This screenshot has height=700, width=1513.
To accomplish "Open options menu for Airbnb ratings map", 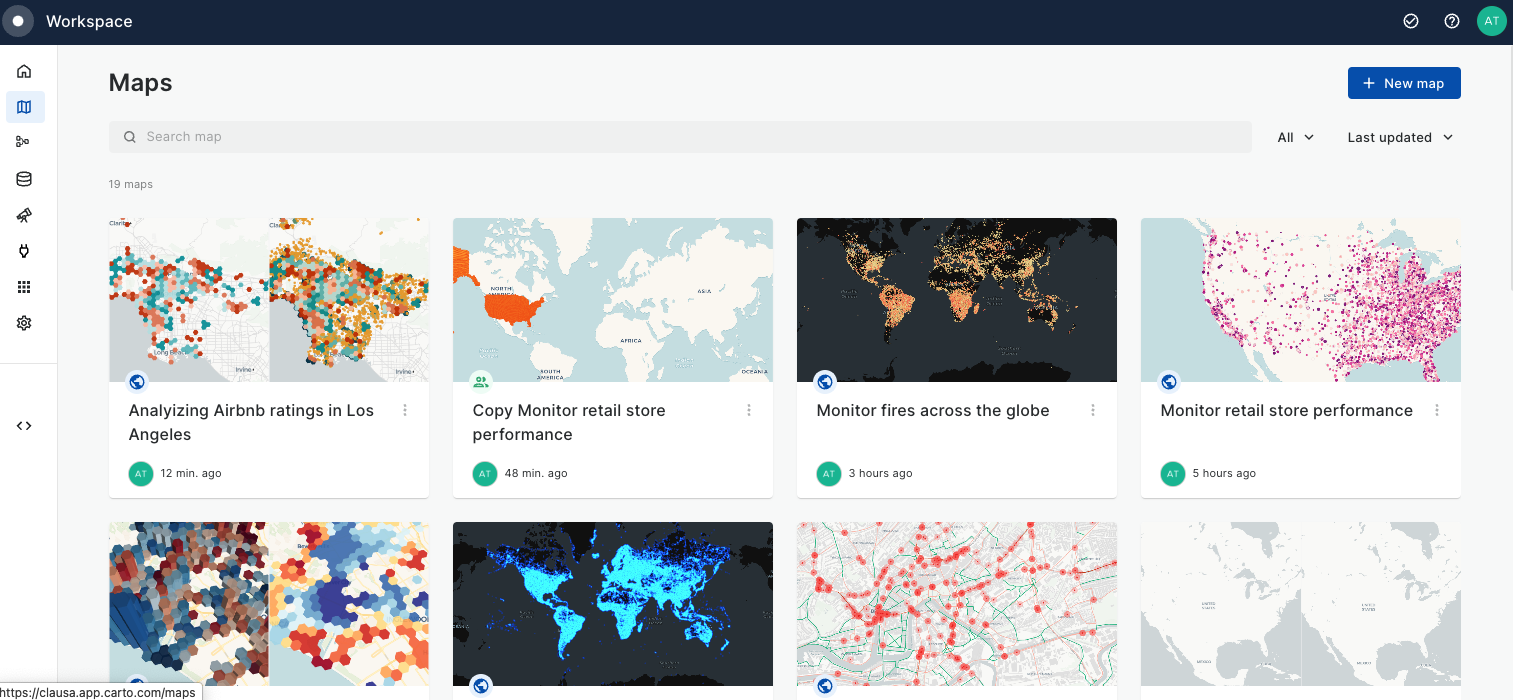I will (405, 410).
